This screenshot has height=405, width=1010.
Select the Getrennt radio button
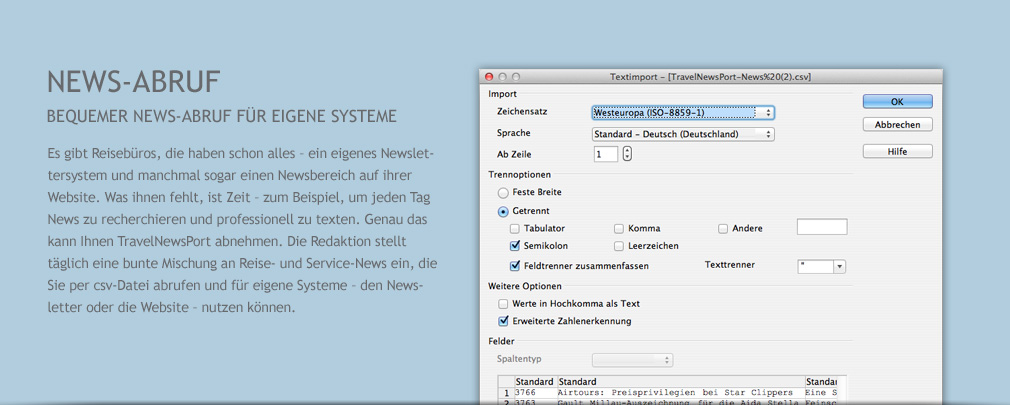click(503, 211)
